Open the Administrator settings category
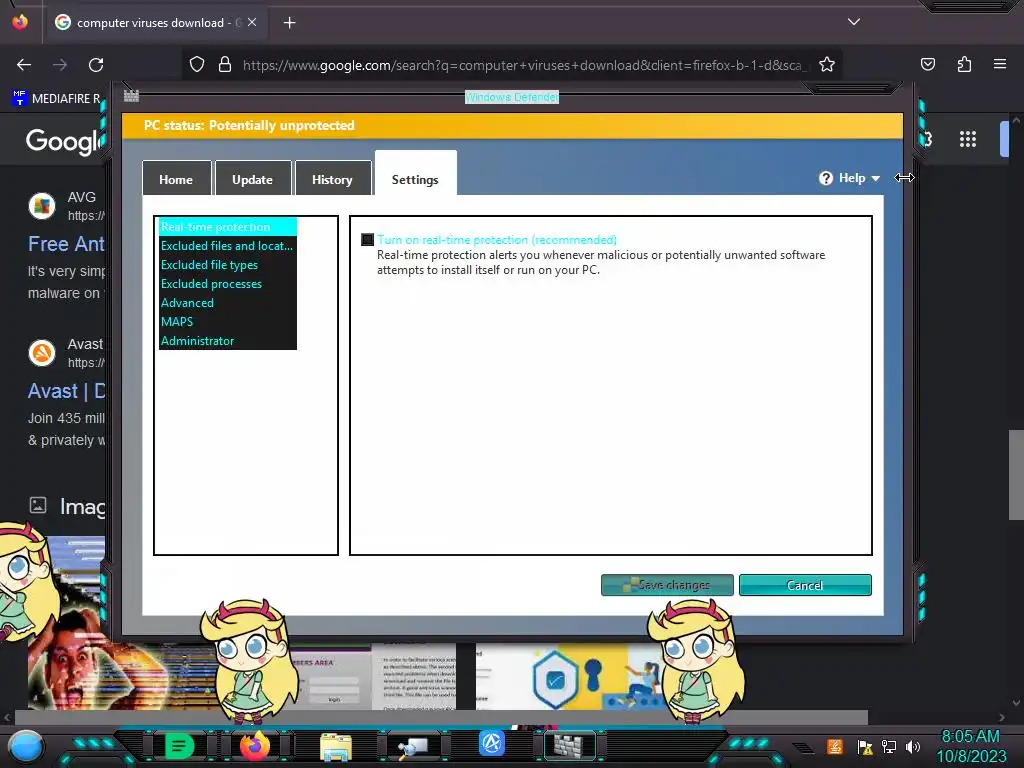Viewport: 1024px width, 768px height. (x=227, y=340)
